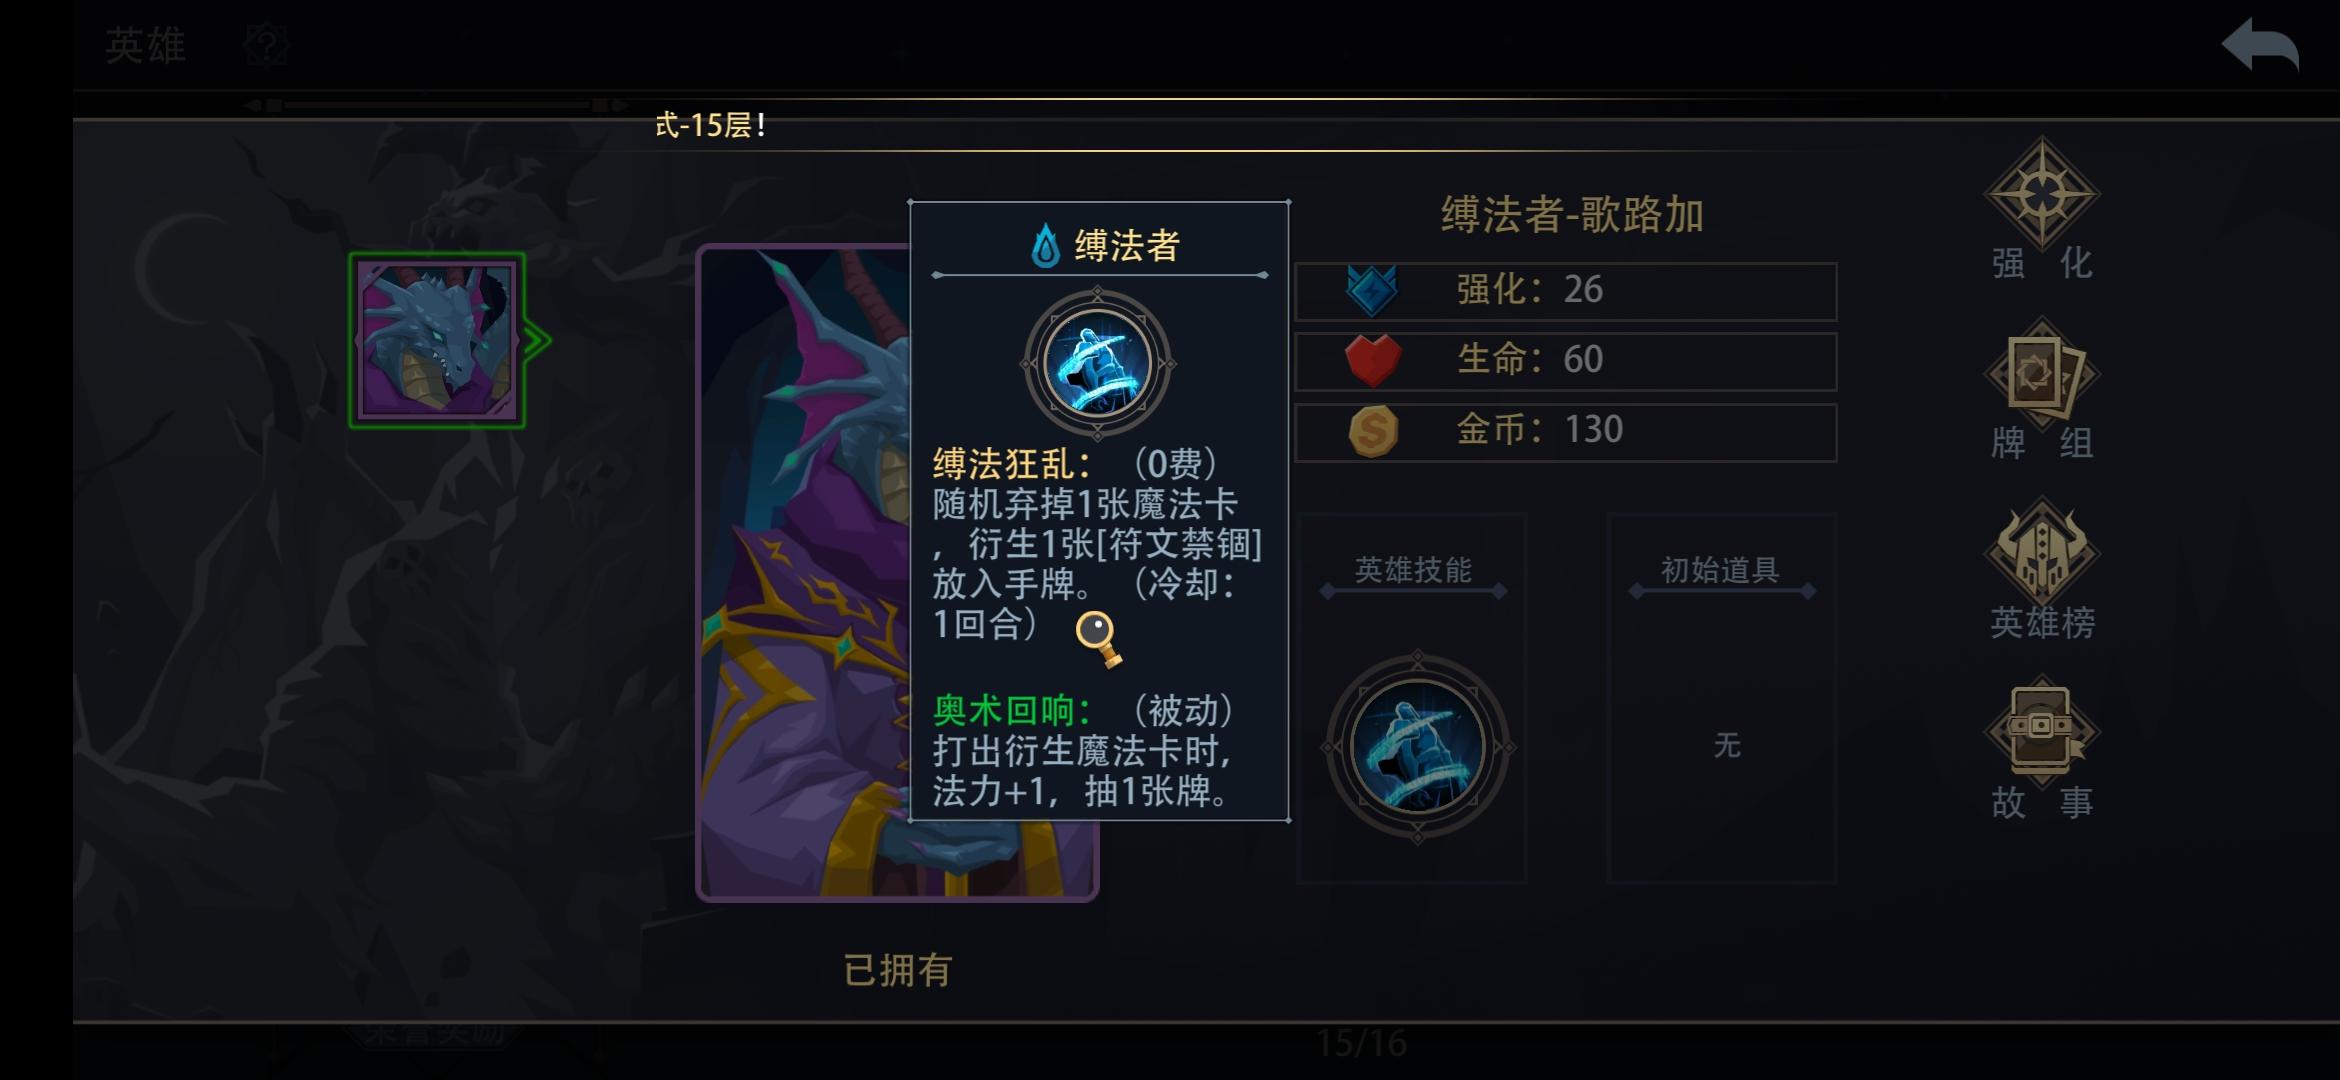Tap the 强化: 26 stat row

coord(1565,291)
